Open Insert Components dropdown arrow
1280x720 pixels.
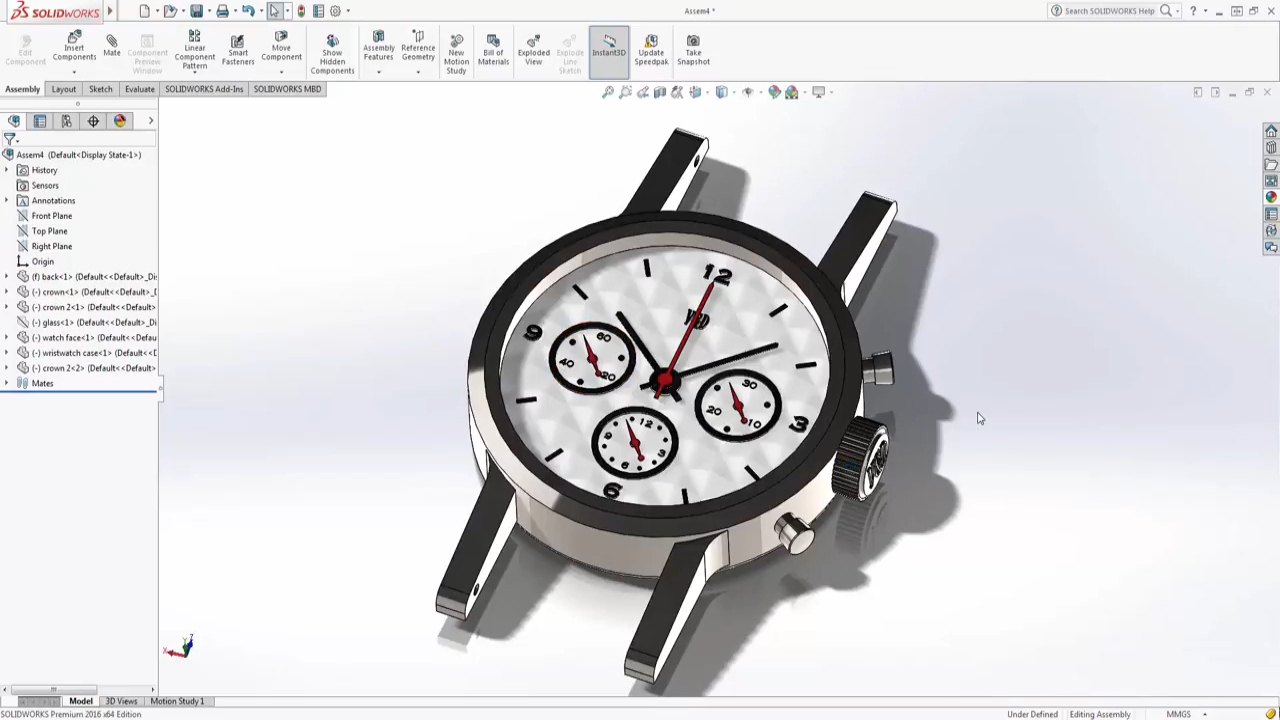(74, 71)
